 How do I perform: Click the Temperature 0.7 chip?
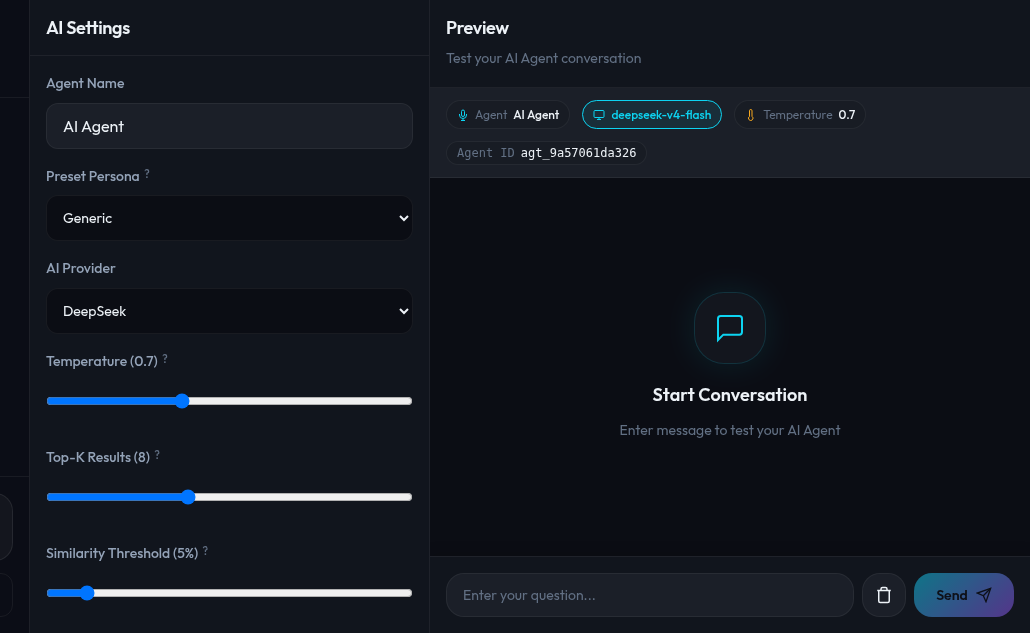[799, 115]
